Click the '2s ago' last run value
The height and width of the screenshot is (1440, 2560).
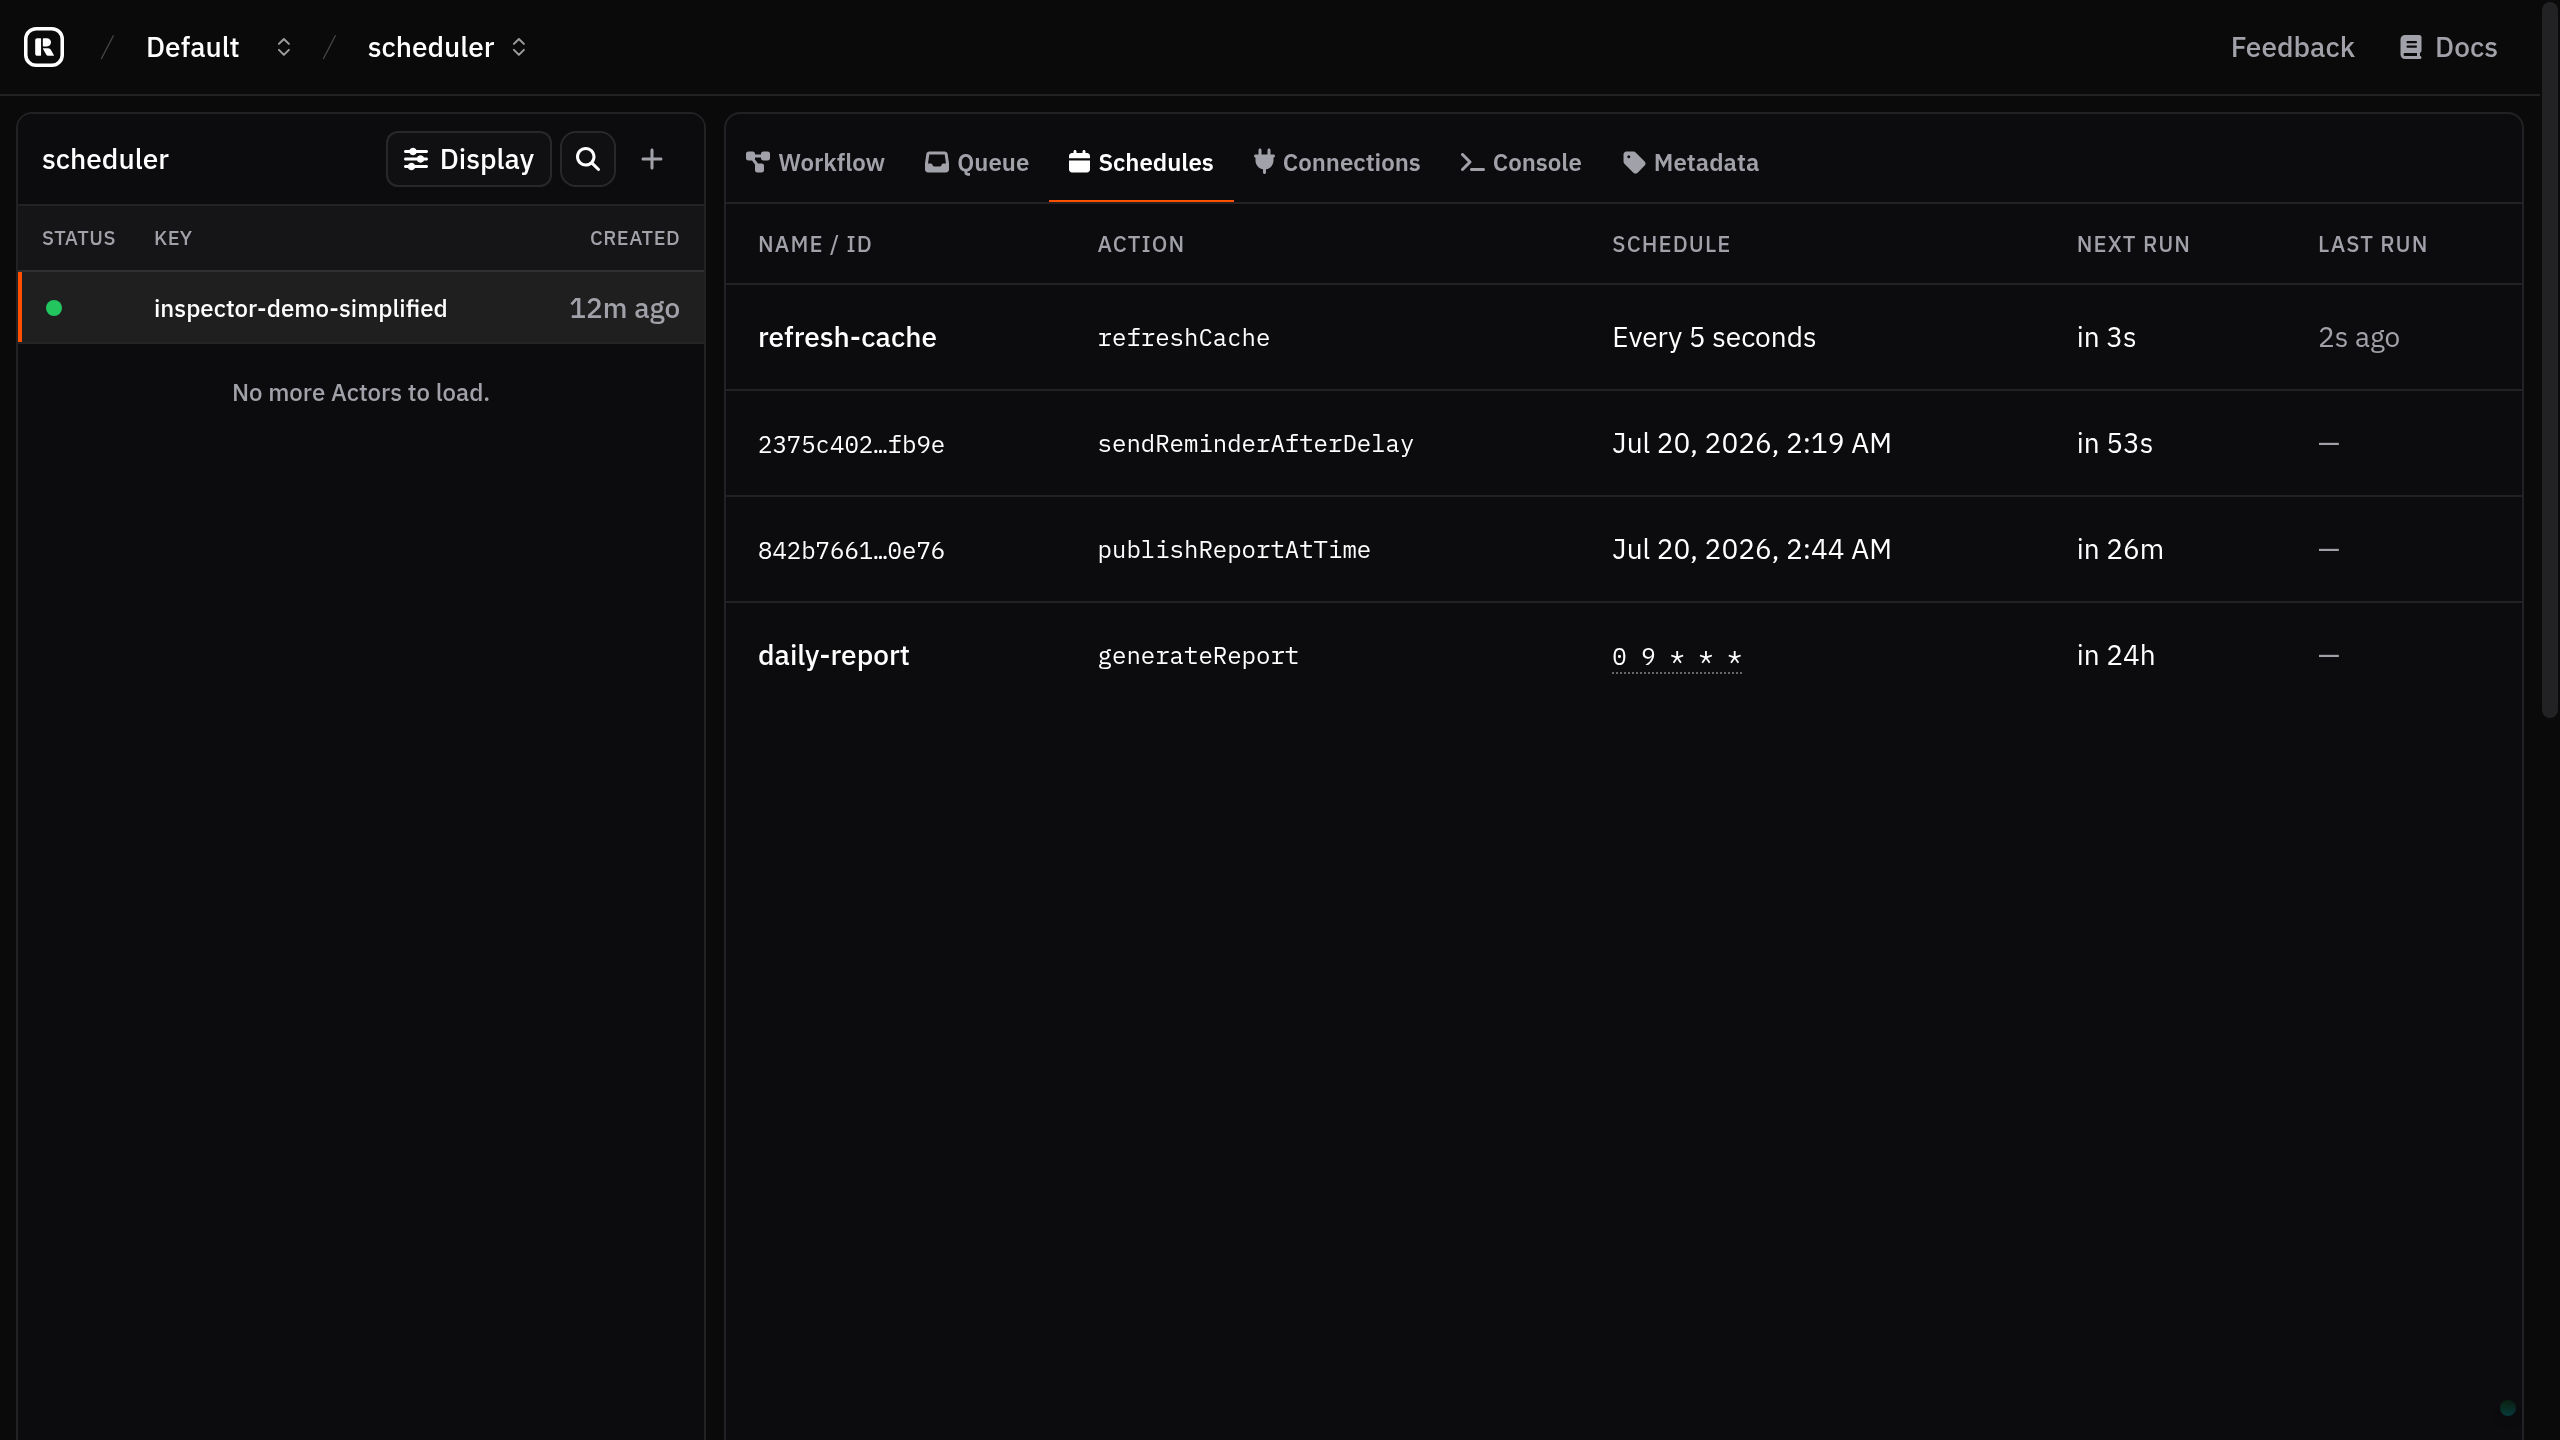click(2358, 338)
